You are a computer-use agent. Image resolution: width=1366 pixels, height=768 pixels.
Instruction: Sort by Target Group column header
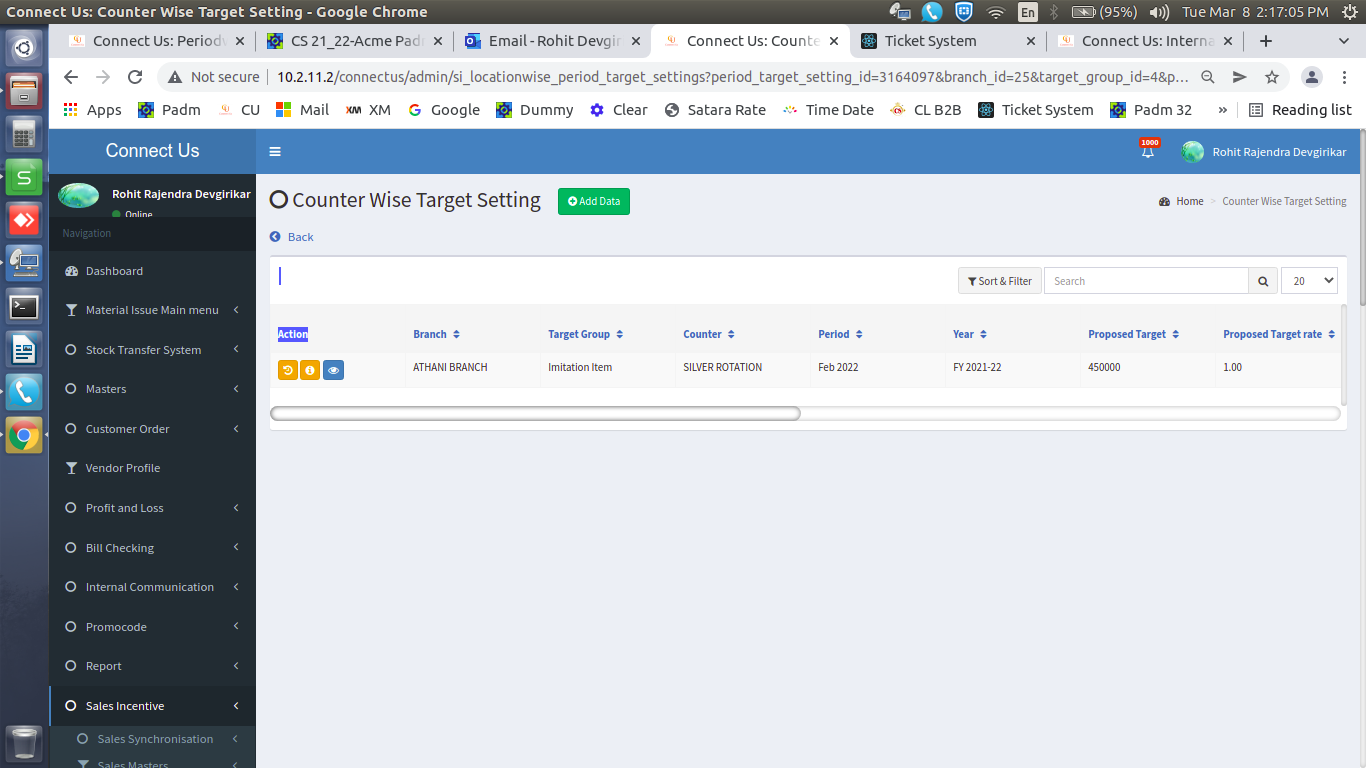coord(585,334)
